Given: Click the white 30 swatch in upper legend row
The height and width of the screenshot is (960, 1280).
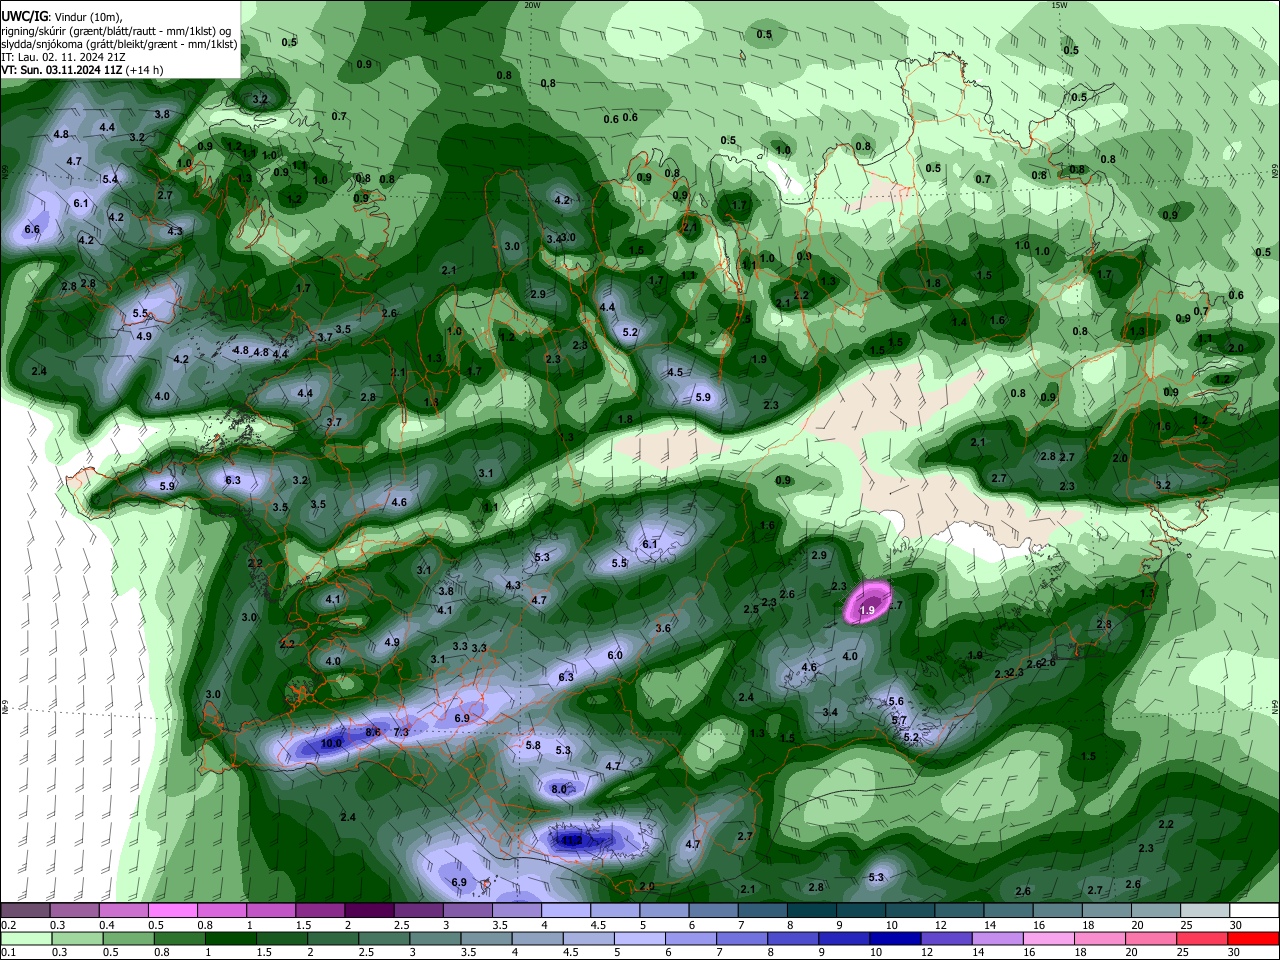Looking at the screenshot, I should [1255, 910].
